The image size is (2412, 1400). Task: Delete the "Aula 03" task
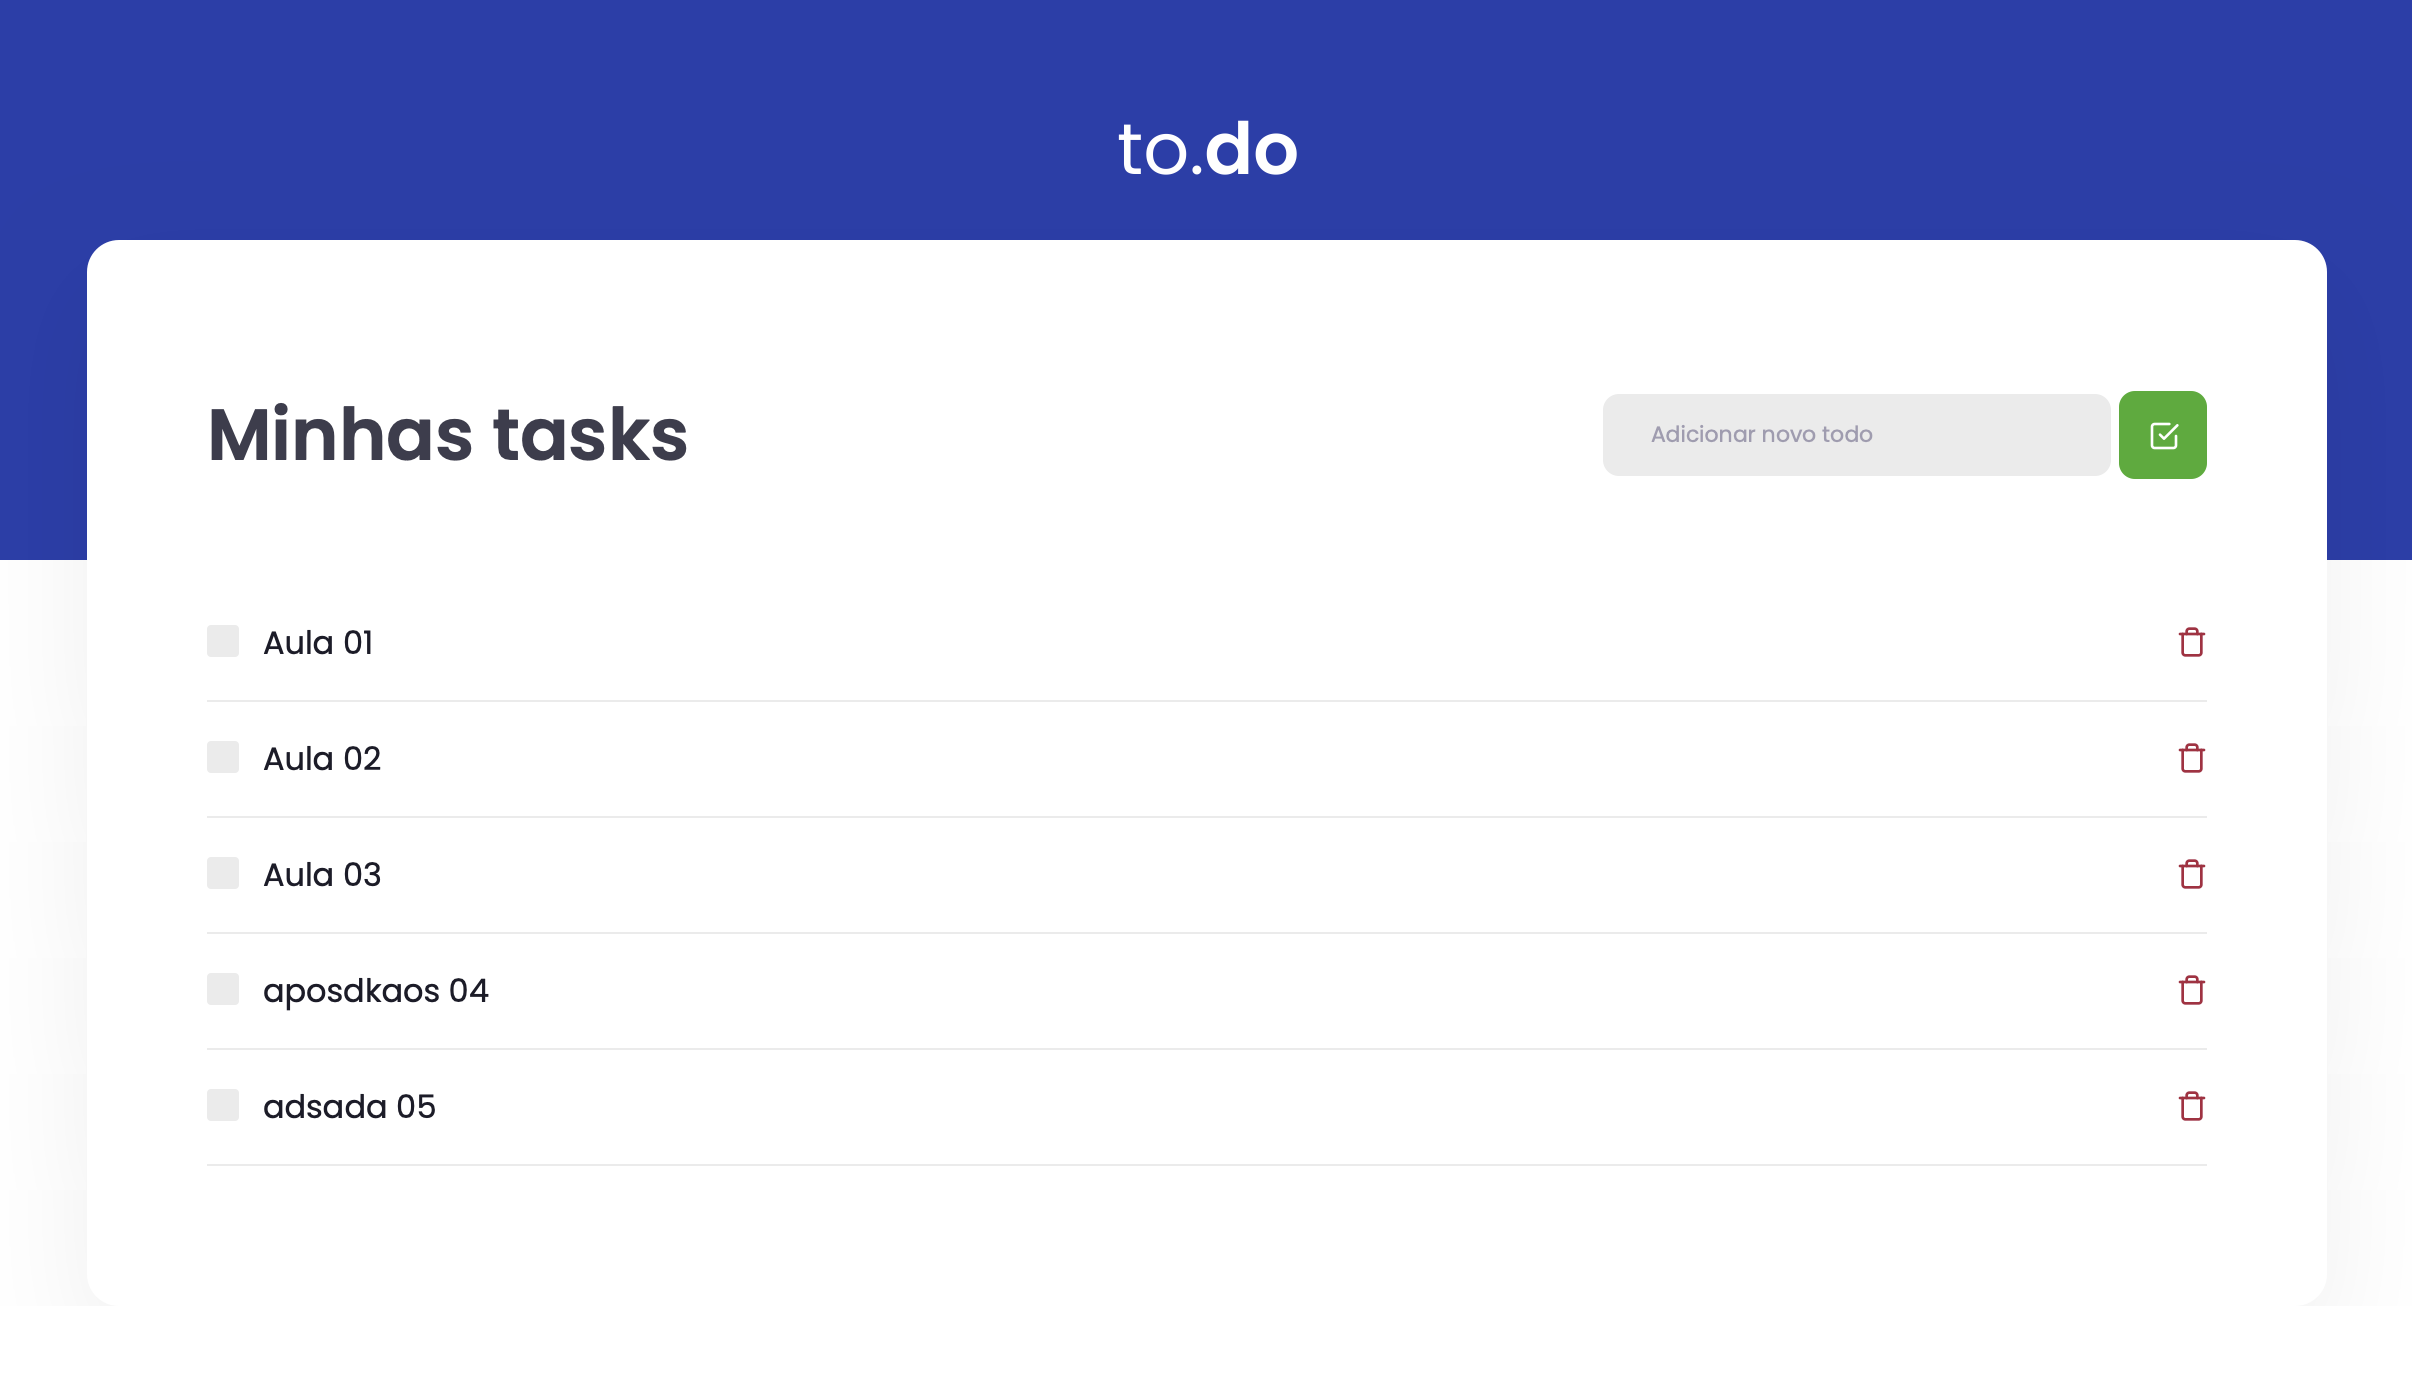pos(2191,873)
